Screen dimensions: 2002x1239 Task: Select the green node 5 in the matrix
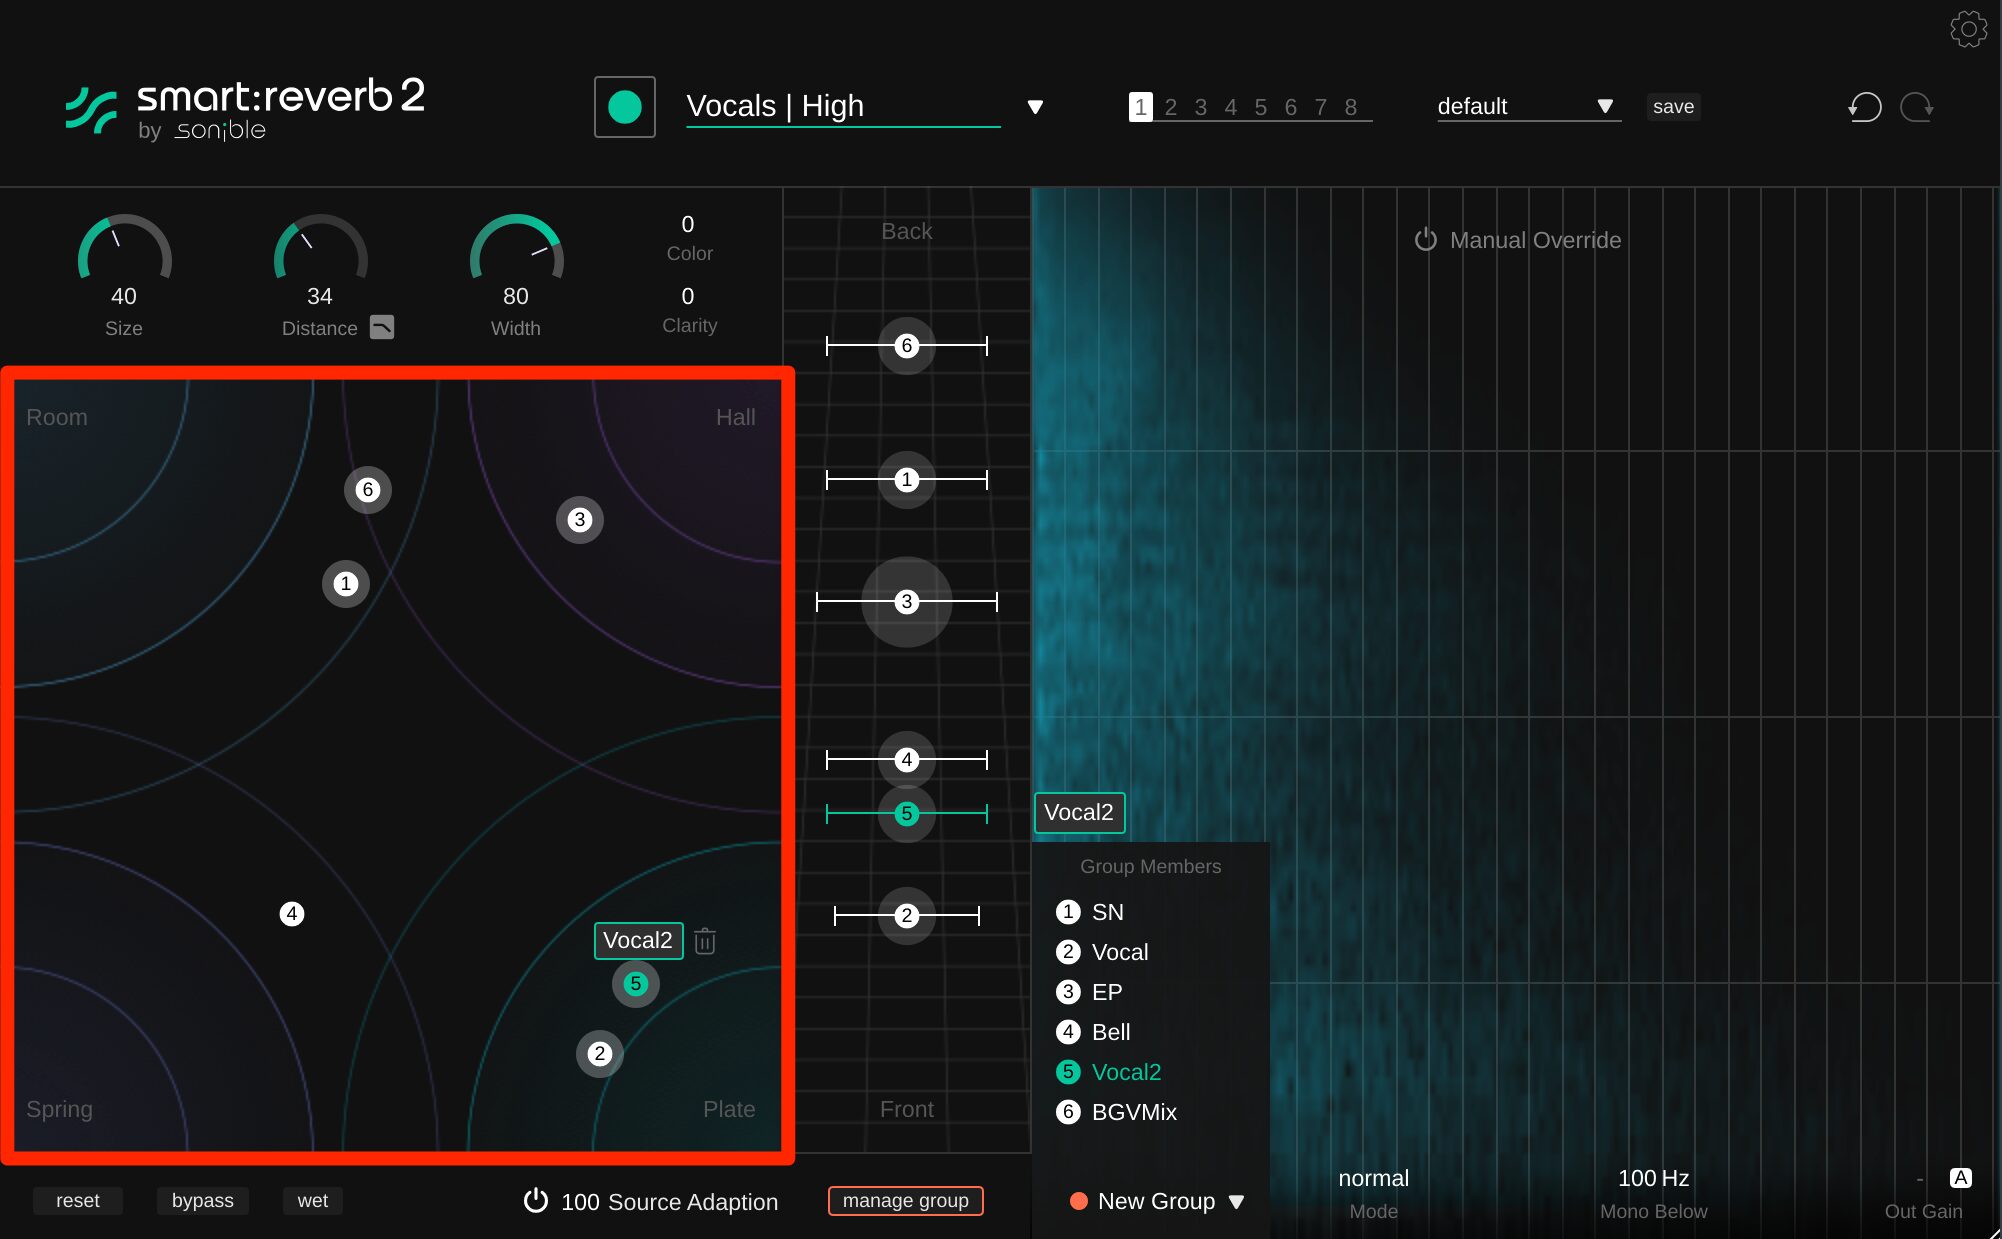pos(636,984)
